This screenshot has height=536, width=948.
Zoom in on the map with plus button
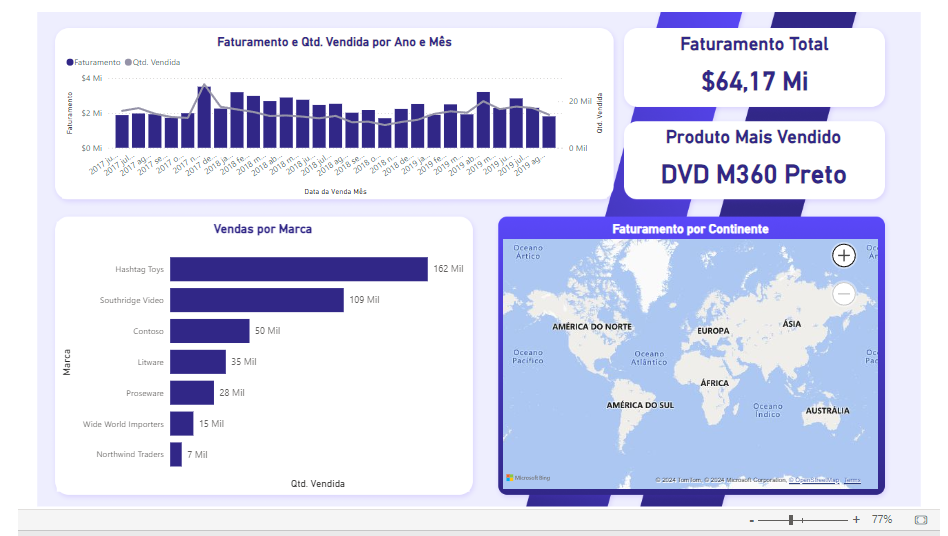[844, 255]
